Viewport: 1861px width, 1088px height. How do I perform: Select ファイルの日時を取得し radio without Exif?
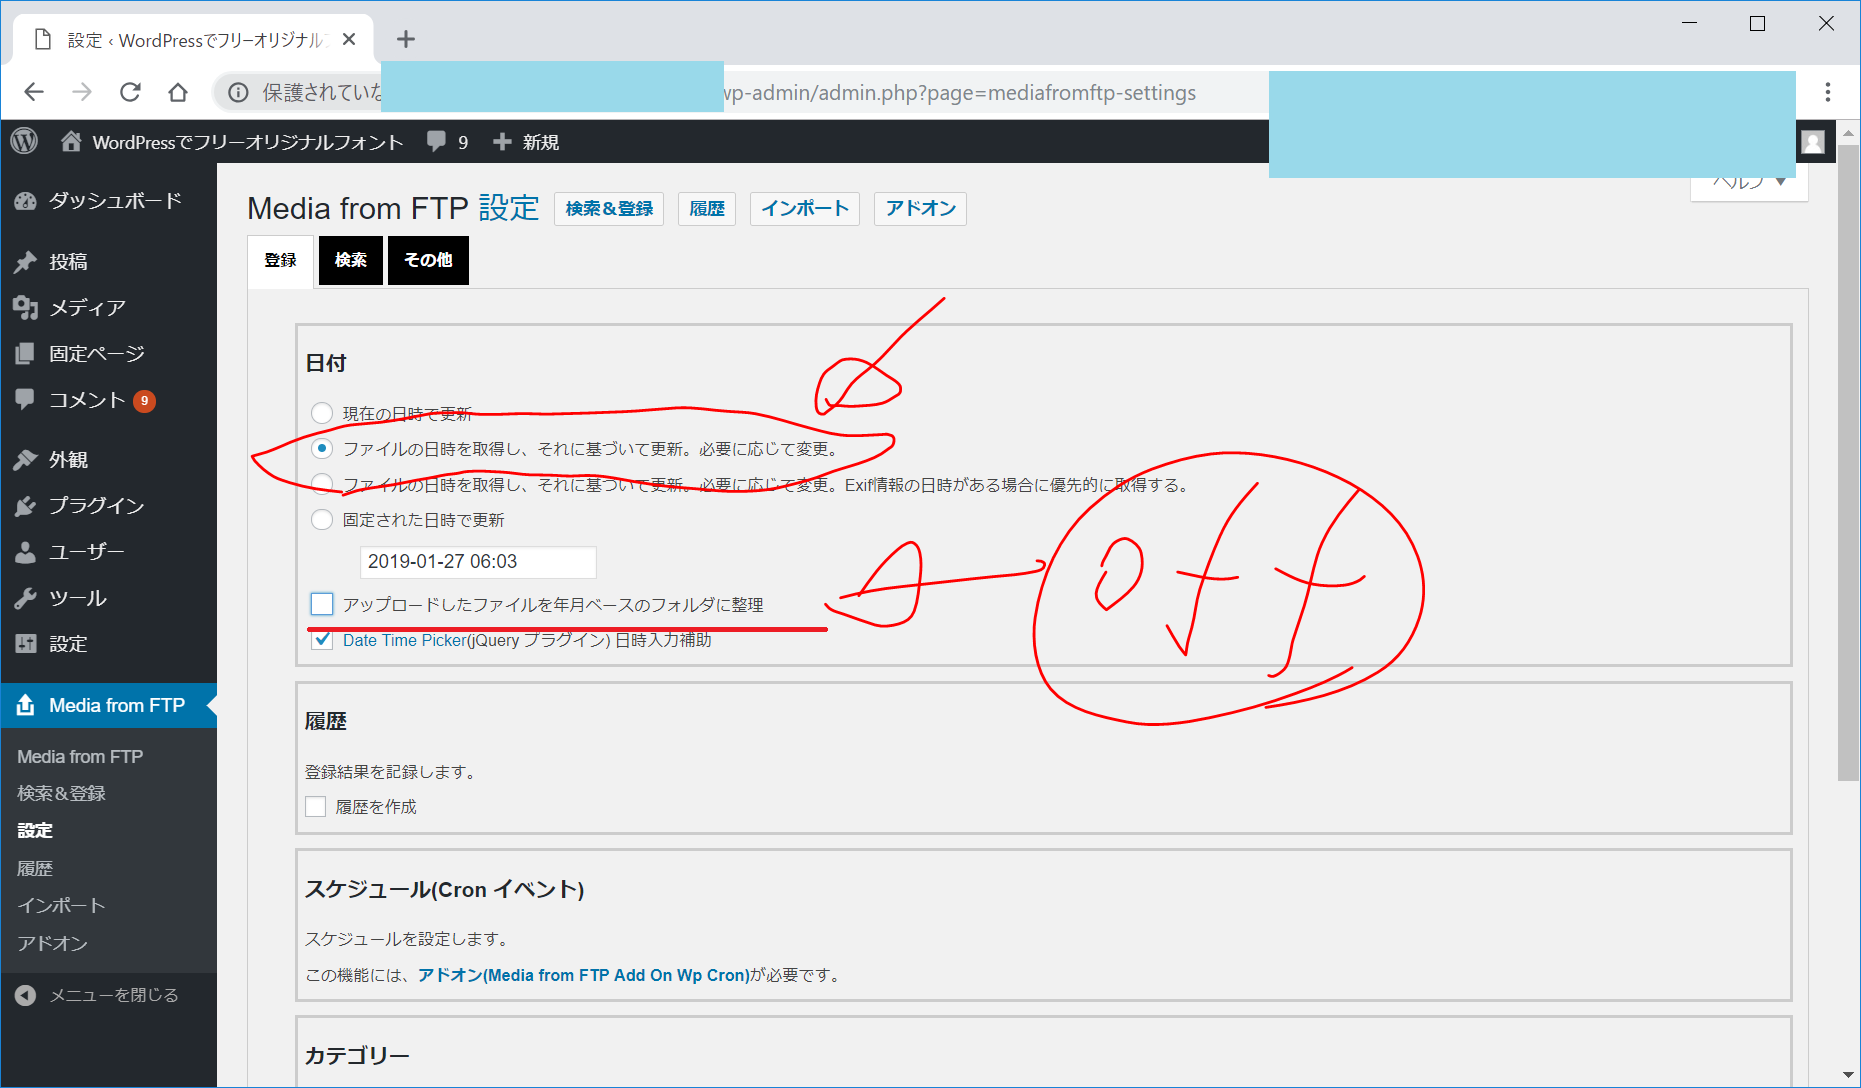[322, 448]
